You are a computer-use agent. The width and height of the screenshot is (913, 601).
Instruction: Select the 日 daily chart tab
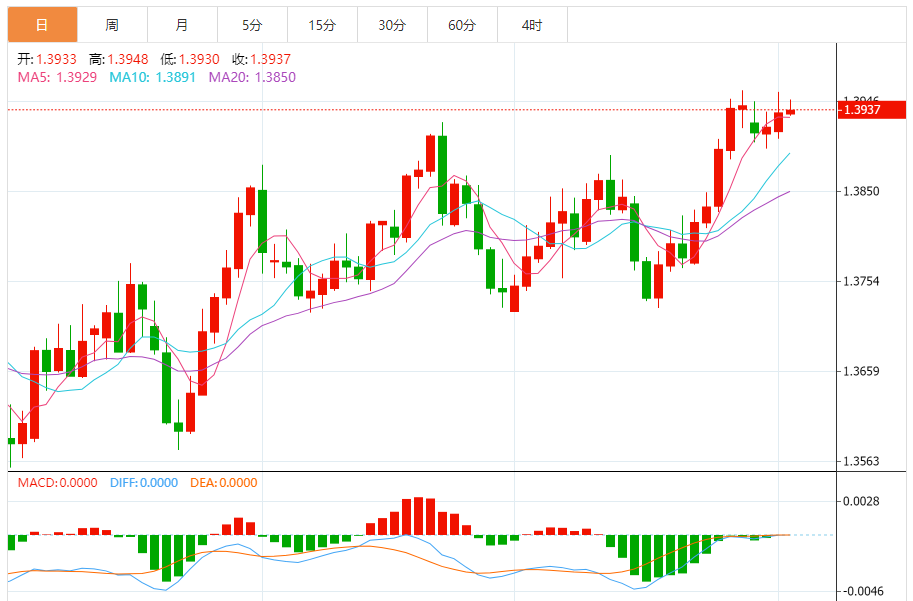[x=42, y=25]
